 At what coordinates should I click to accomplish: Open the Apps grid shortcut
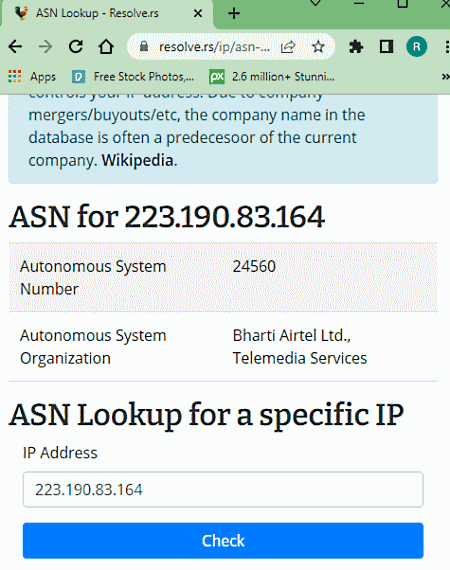(x=32, y=77)
